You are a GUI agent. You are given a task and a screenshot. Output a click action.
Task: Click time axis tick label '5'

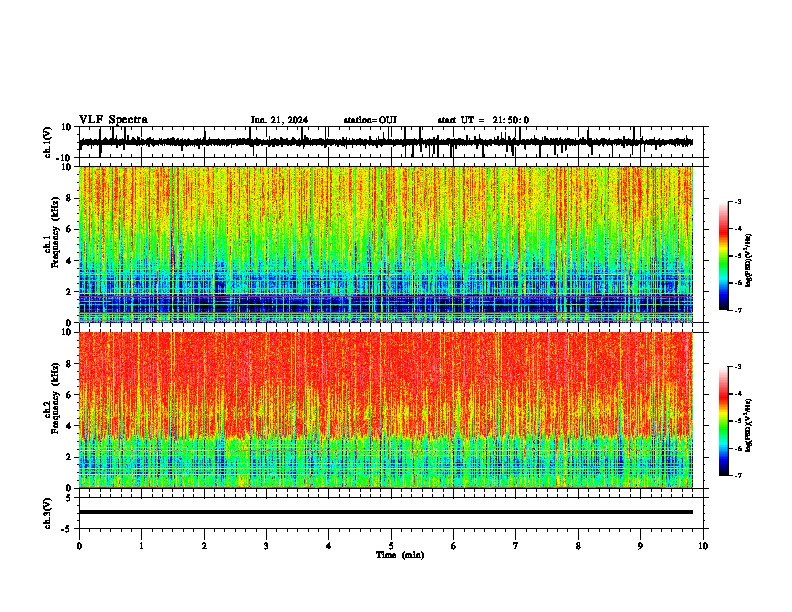(391, 546)
